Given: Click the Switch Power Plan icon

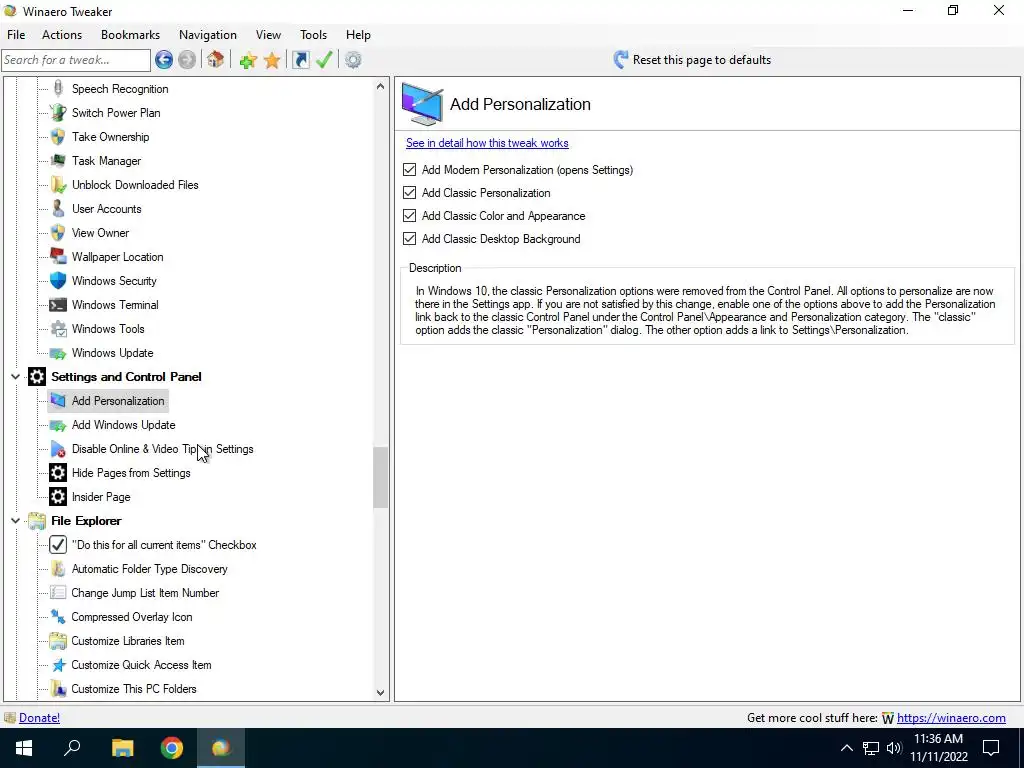Looking at the screenshot, I should coord(58,112).
